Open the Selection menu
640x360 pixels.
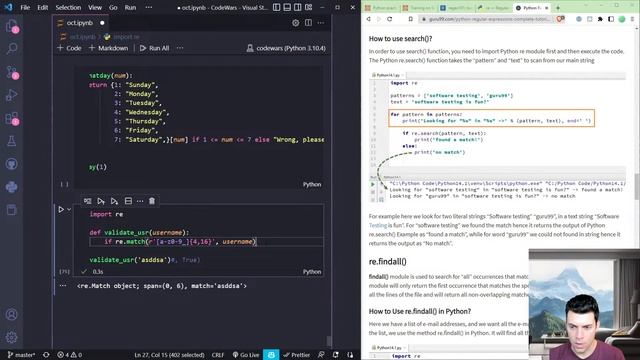[x=68, y=7]
